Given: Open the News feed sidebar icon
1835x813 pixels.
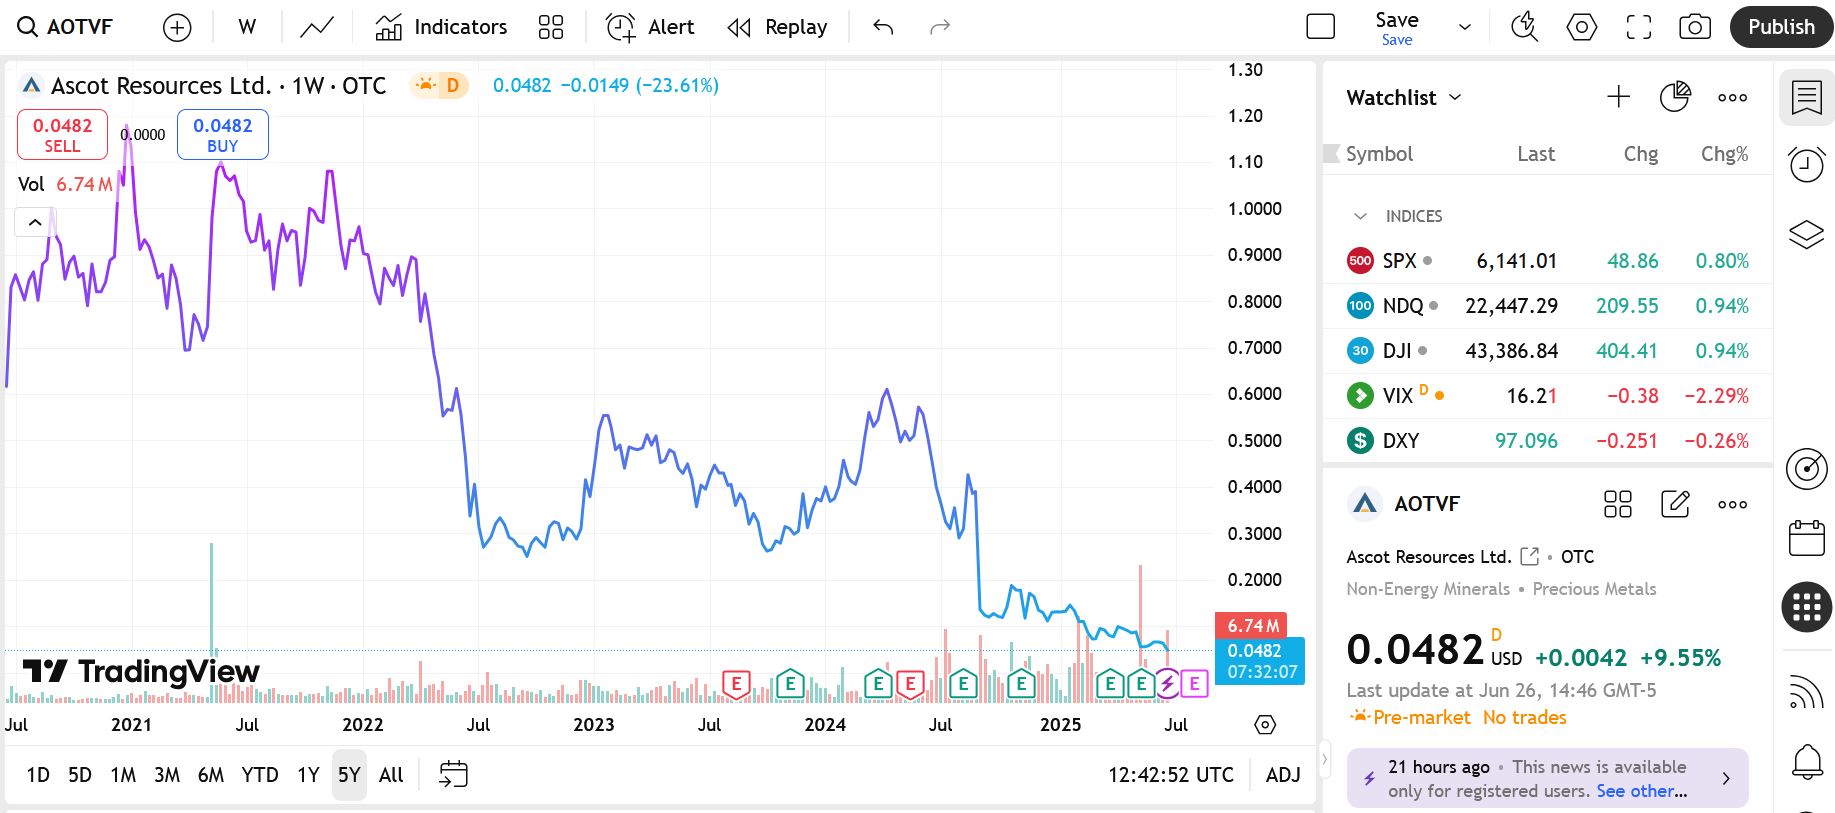Looking at the screenshot, I should [x=1806, y=691].
